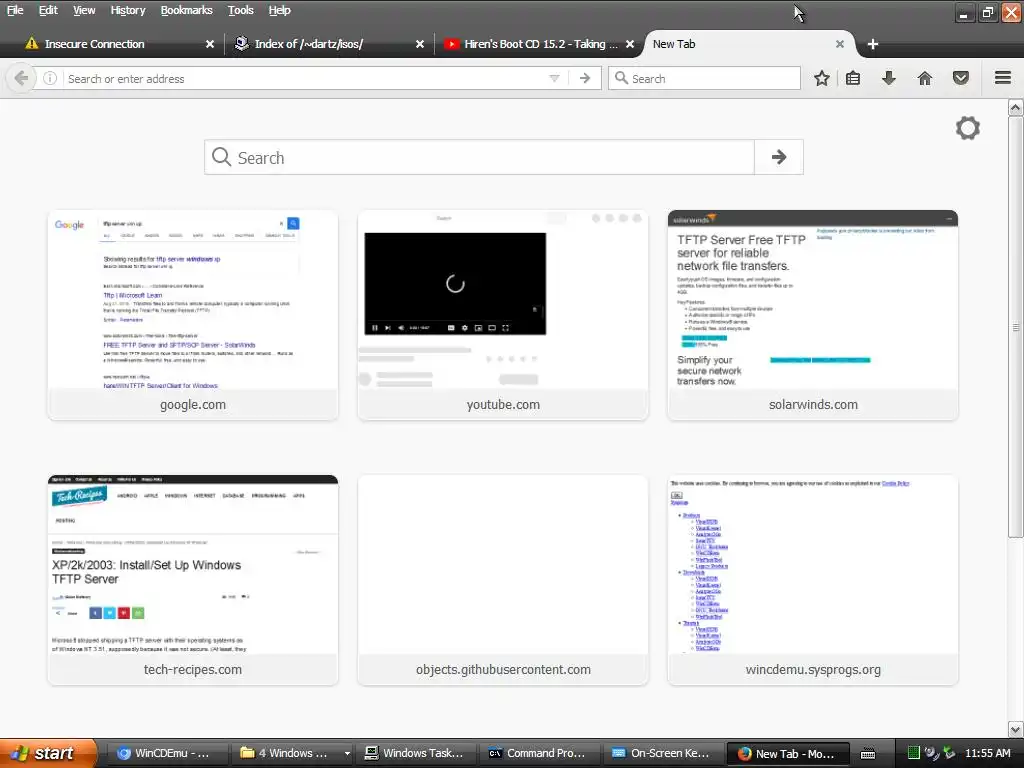Switch to Index of /~dartz/isos/ tab

[x=327, y=44]
